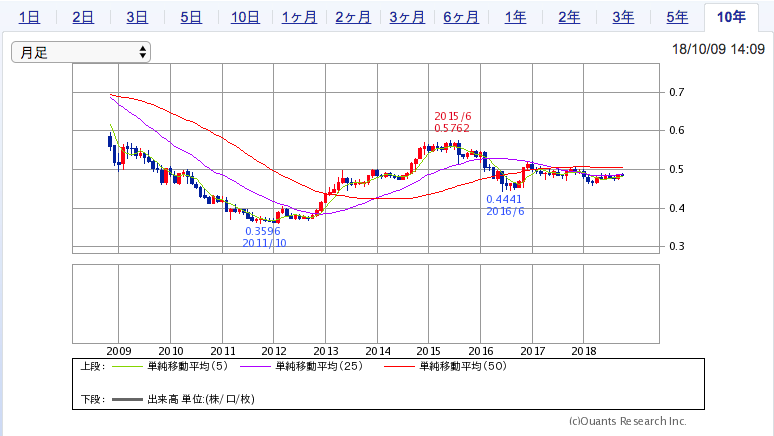Image resolution: width=774 pixels, height=436 pixels.
Task: Show the 5日 chart period
Action: (190, 17)
